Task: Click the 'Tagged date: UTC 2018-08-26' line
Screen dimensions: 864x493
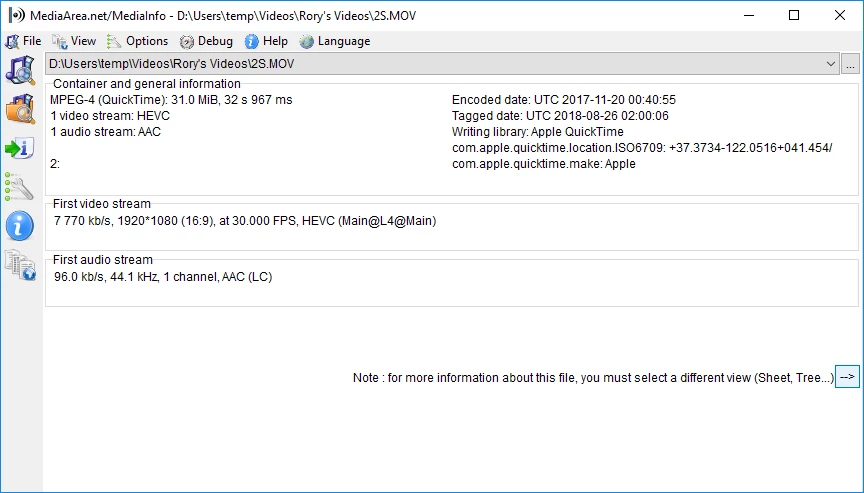Action: (560, 116)
